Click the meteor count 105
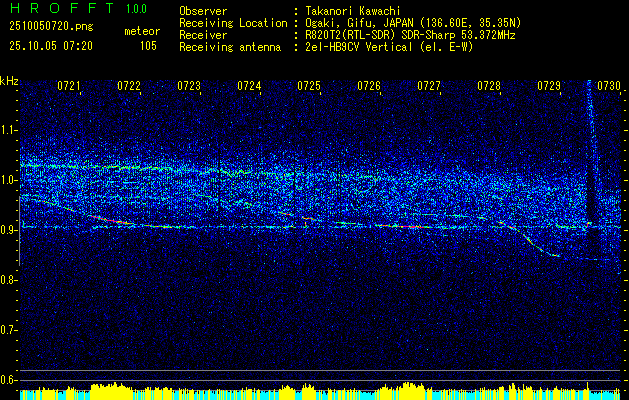Viewport: 629px width, 400px height. (148, 46)
